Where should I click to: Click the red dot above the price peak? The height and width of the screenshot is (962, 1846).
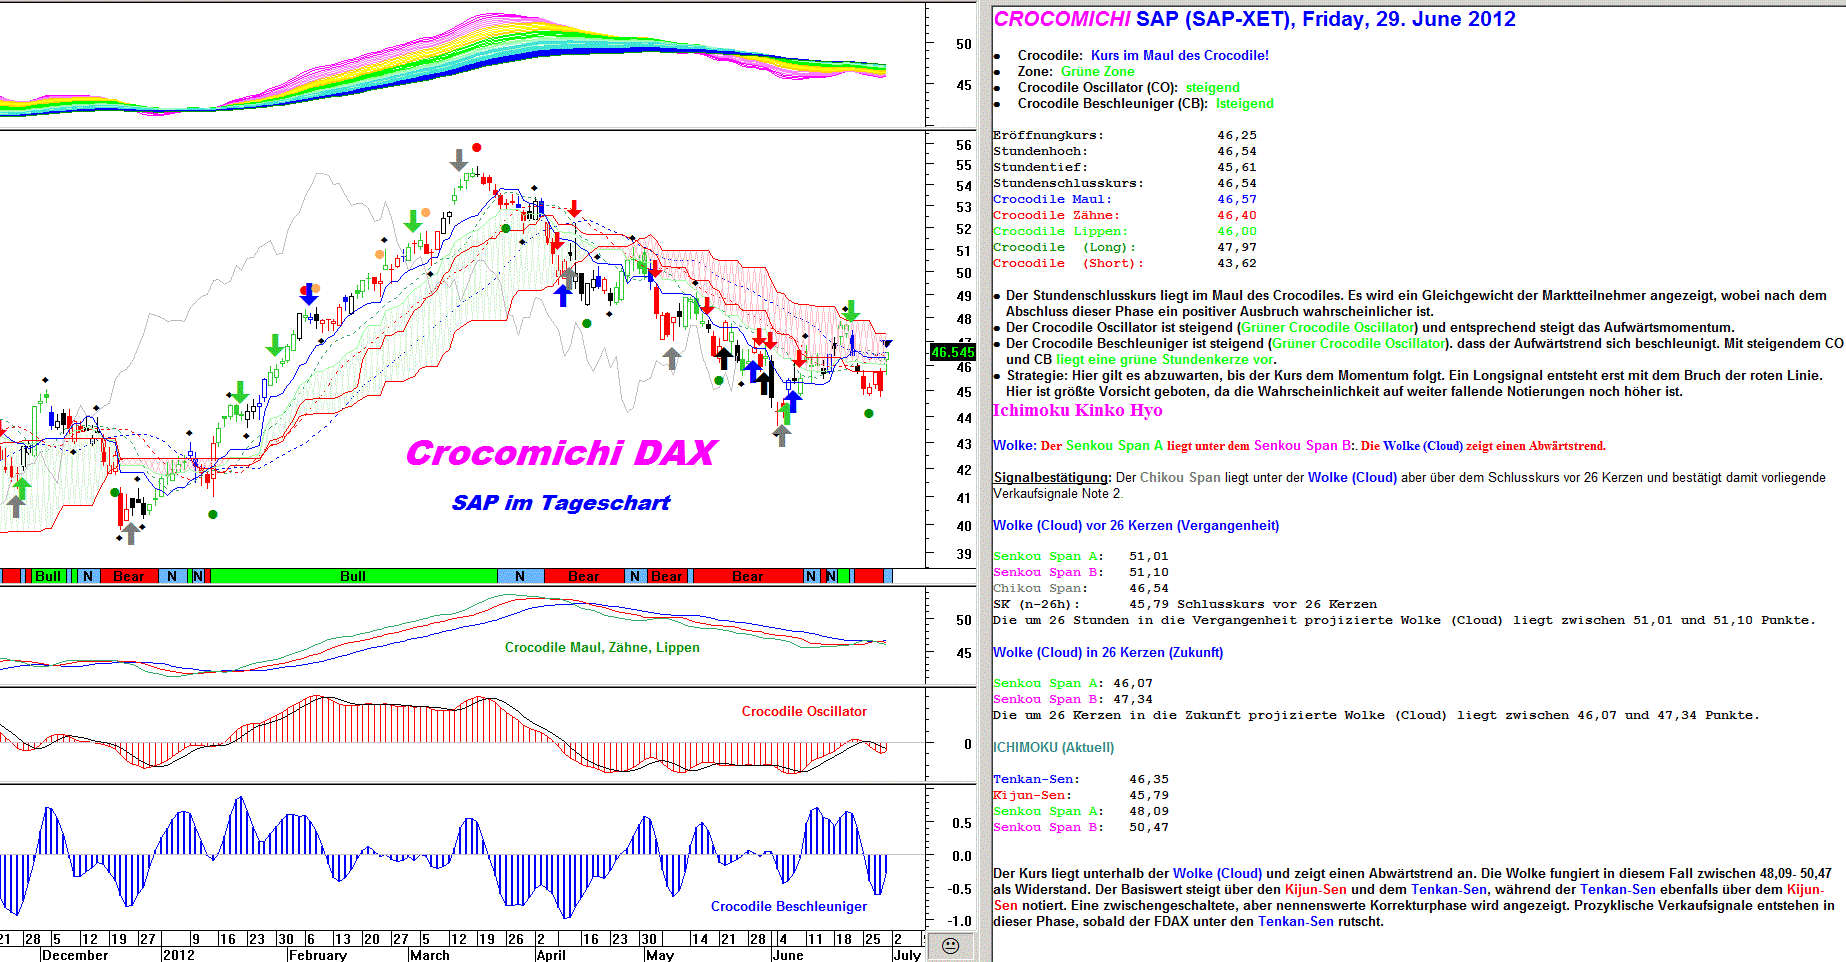click(477, 148)
